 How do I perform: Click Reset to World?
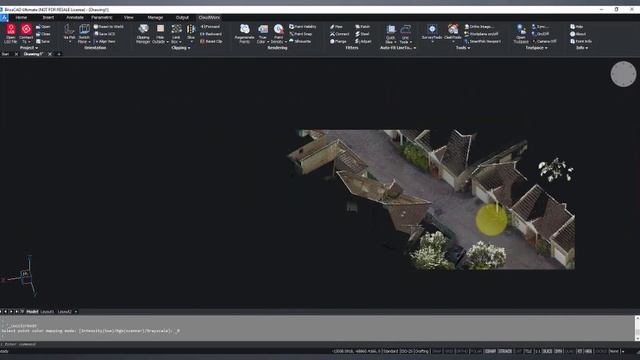(x=108, y=27)
